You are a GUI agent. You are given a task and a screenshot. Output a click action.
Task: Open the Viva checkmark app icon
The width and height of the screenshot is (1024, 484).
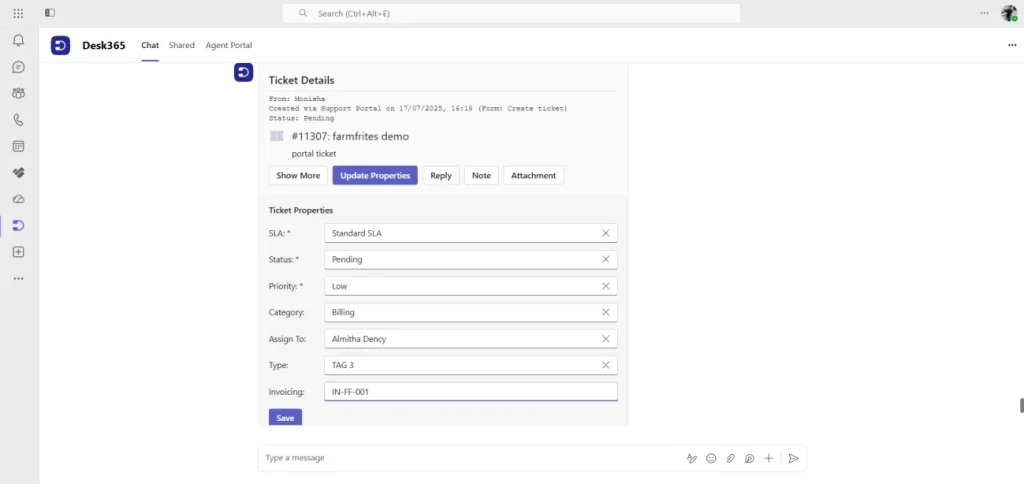(18, 172)
